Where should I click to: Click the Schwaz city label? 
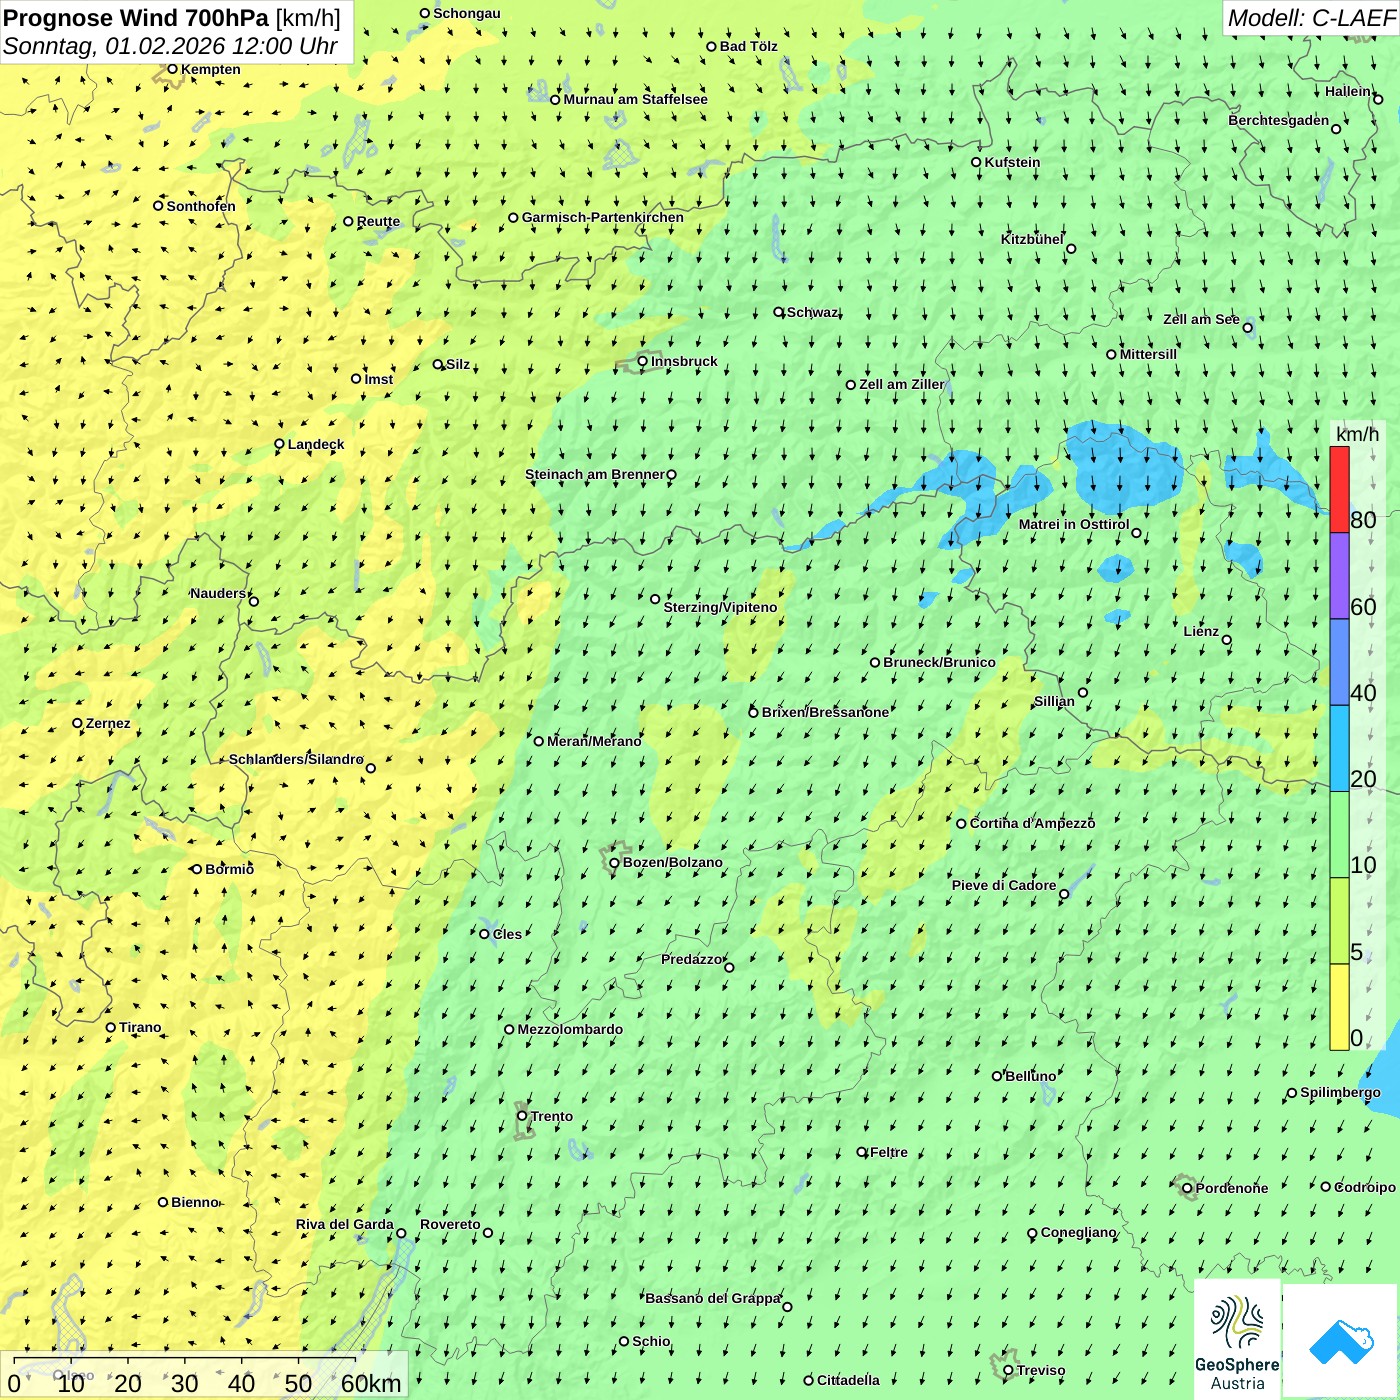pos(812,312)
